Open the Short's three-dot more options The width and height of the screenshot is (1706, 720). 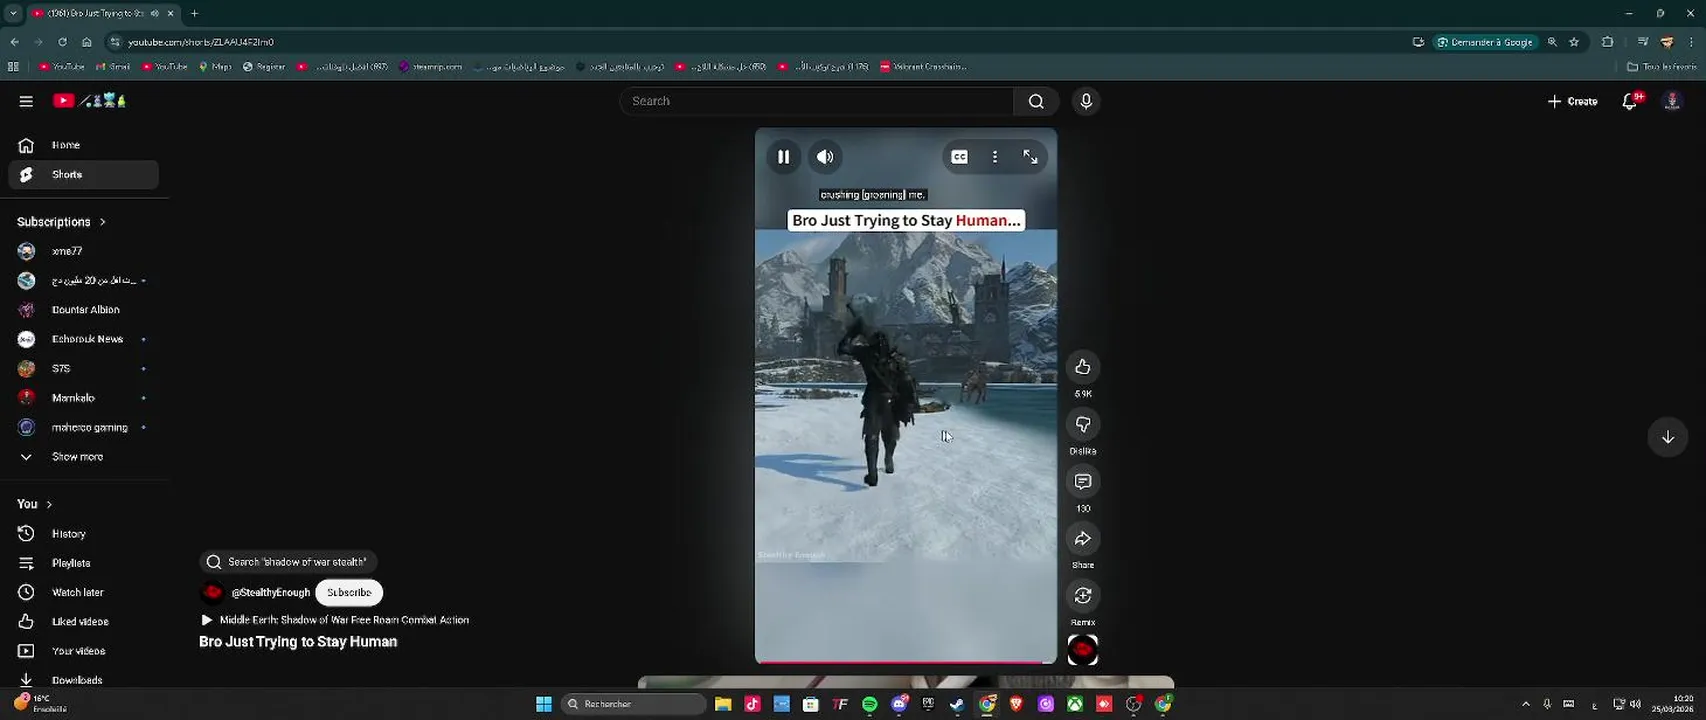pos(995,157)
